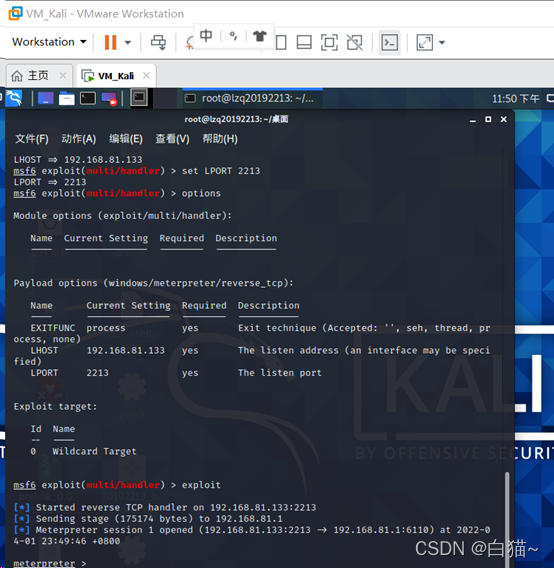Open the 动作(A) menu
The image size is (554, 568).
pyautogui.click(x=79, y=139)
